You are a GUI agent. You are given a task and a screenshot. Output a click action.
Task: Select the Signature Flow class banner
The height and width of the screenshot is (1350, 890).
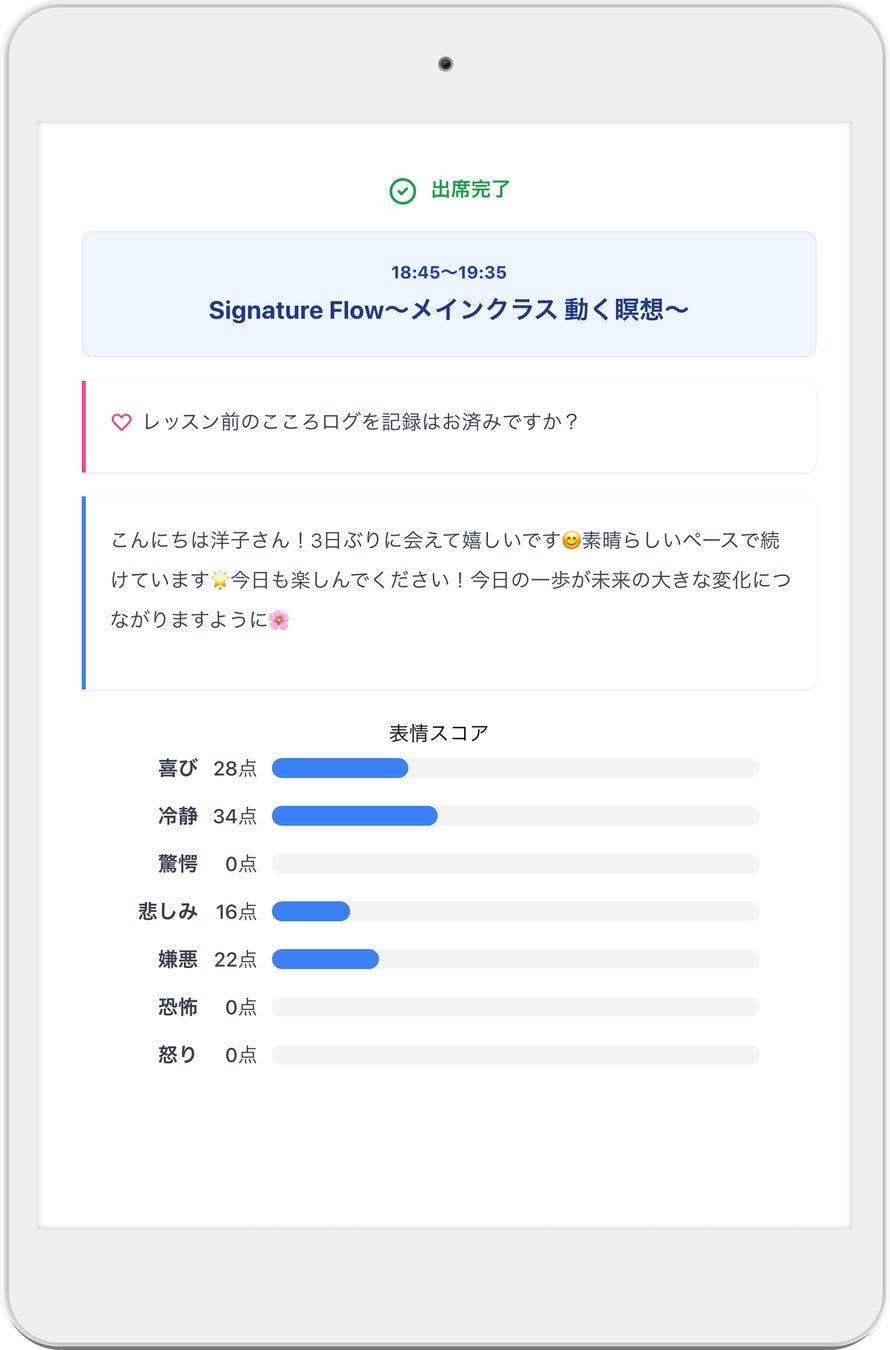449,294
